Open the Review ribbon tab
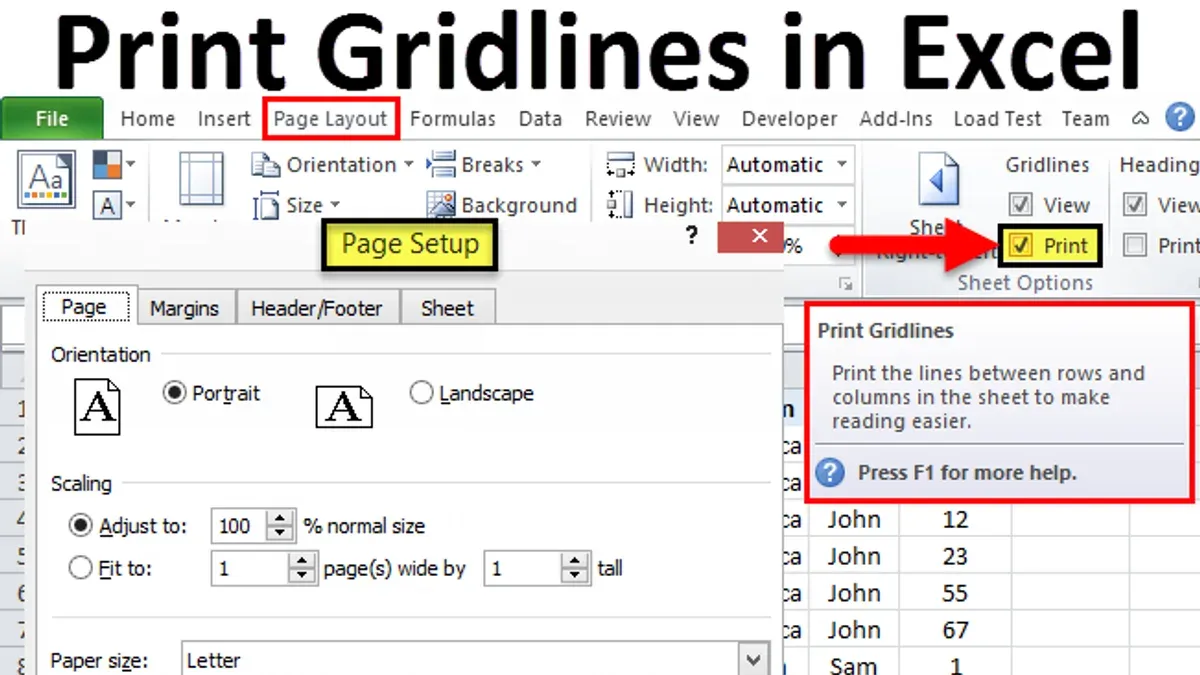The image size is (1200, 675). (x=618, y=119)
